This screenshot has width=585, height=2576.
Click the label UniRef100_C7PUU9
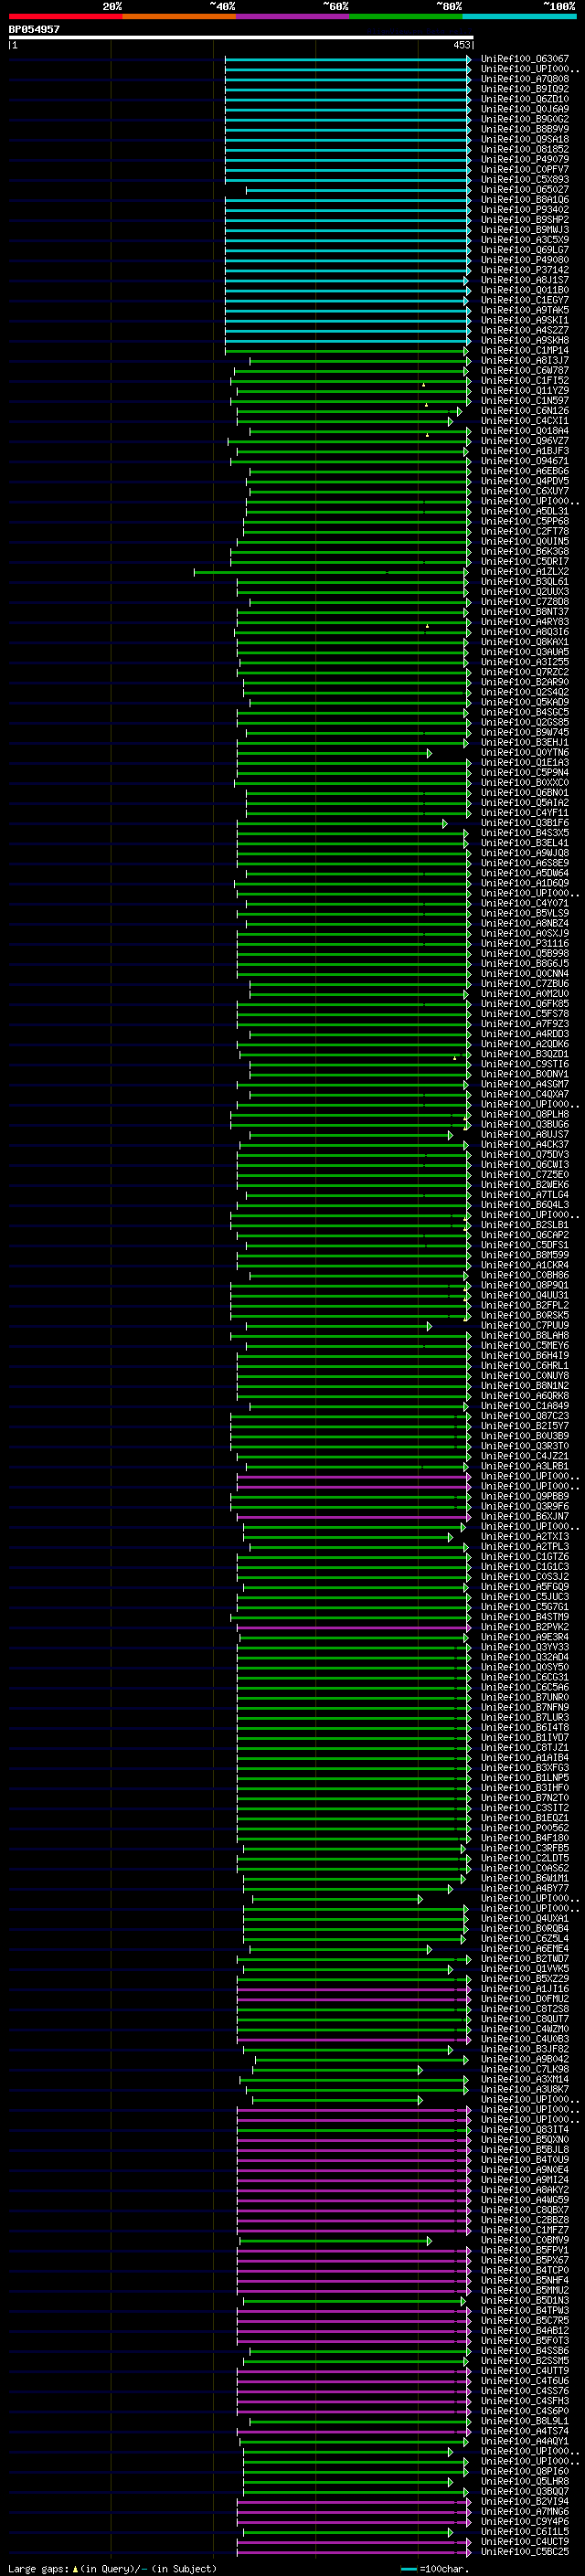(x=525, y=1325)
